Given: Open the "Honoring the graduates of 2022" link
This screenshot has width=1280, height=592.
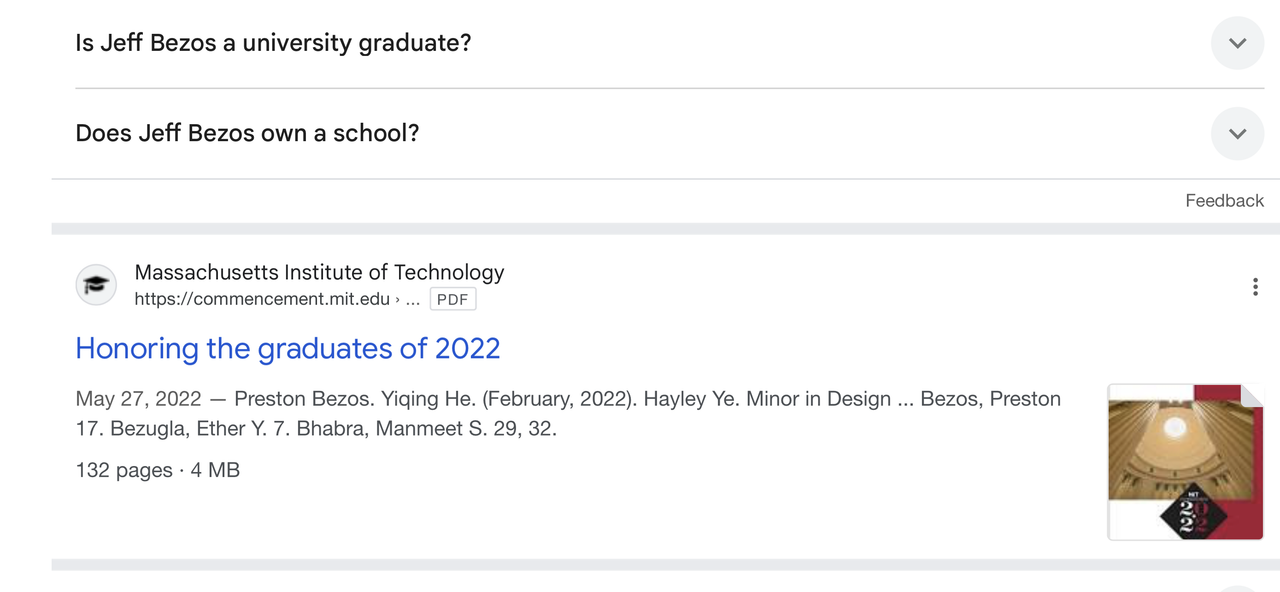Looking at the screenshot, I should (288, 348).
